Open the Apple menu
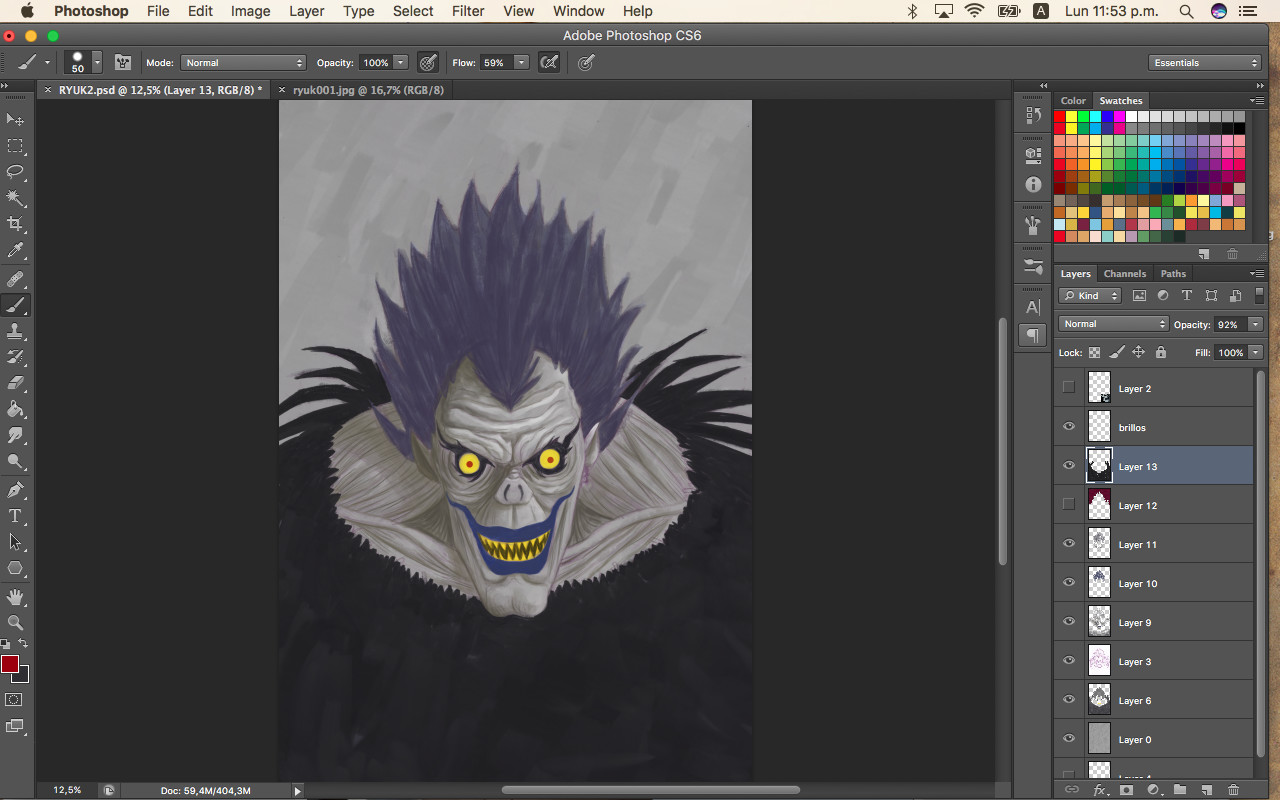 tap(27, 11)
